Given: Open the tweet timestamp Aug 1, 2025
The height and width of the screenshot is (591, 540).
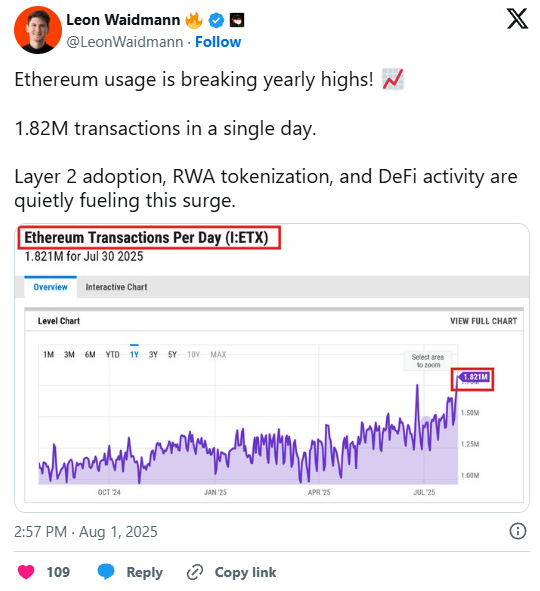Looking at the screenshot, I should coord(86,532).
